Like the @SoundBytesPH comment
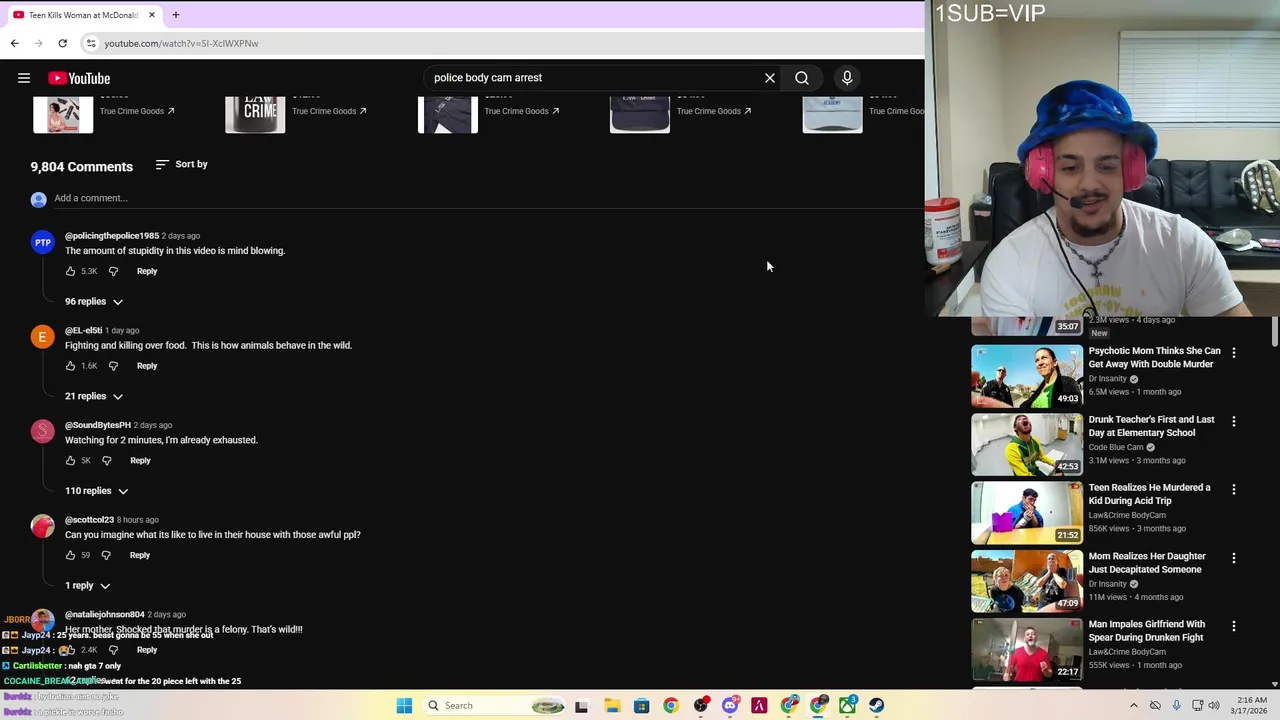 coord(70,461)
